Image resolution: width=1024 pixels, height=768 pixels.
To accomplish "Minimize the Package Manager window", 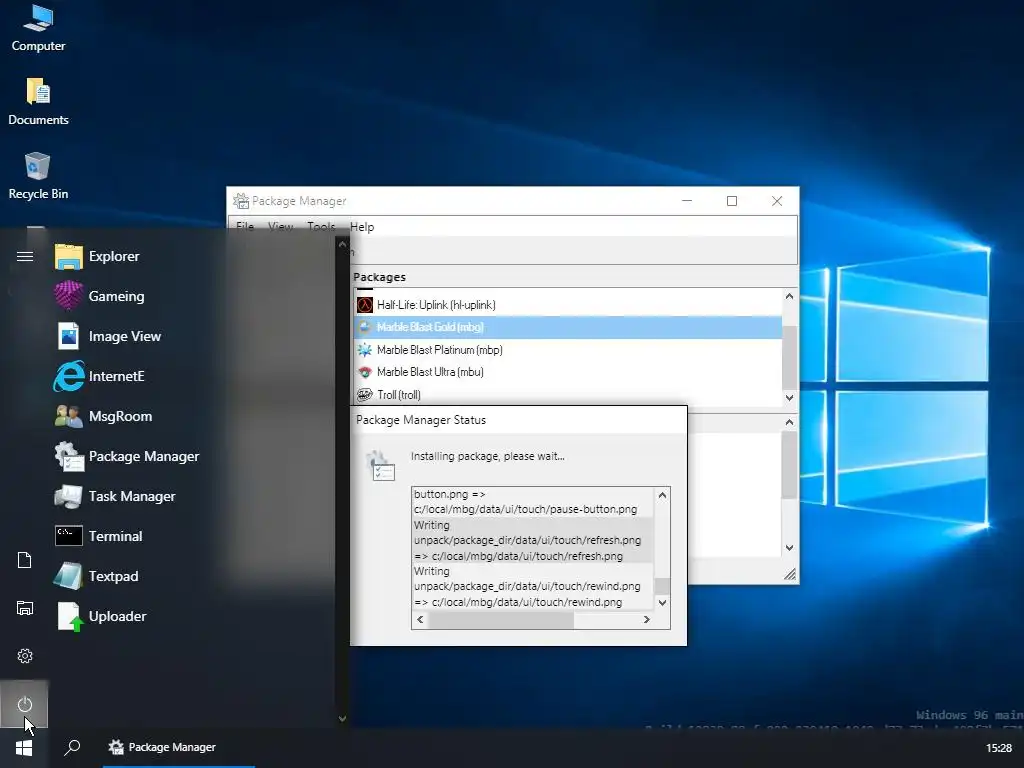I will 687,201.
